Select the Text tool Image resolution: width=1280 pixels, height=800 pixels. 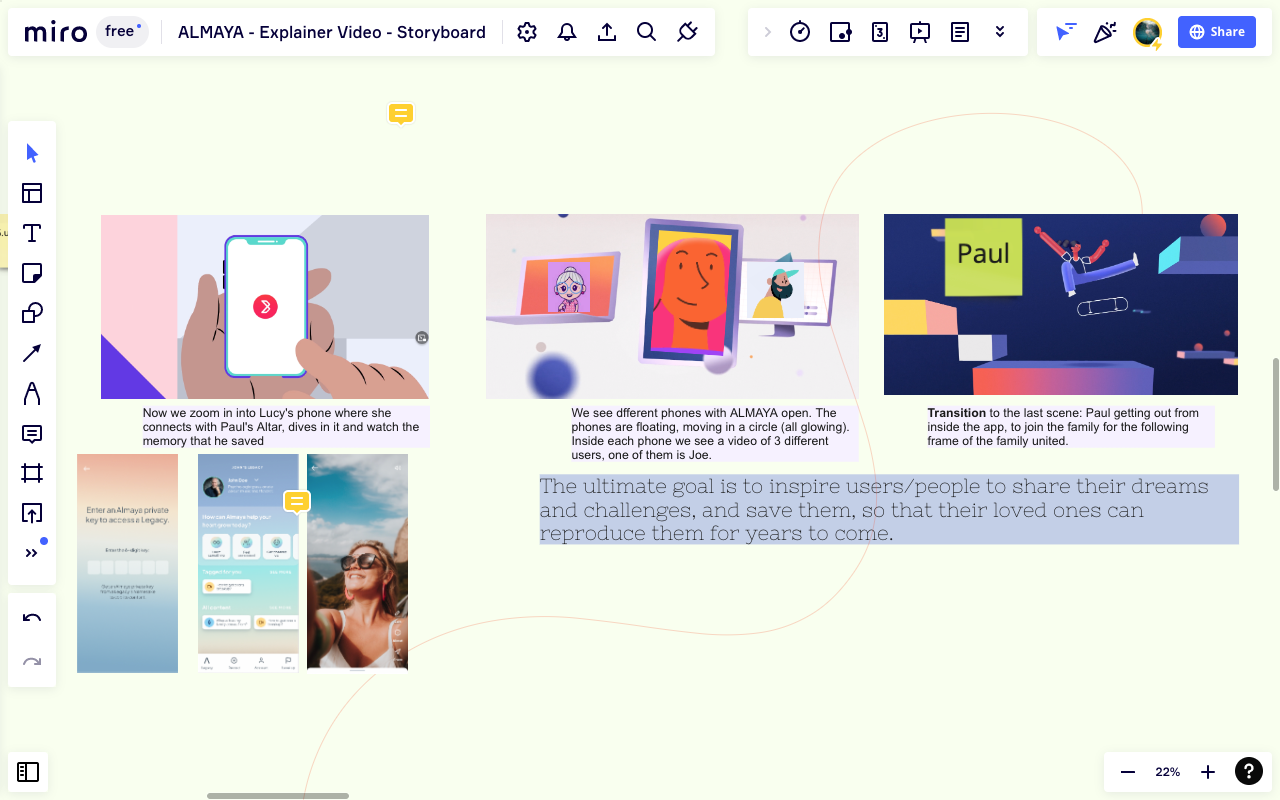click(x=32, y=233)
